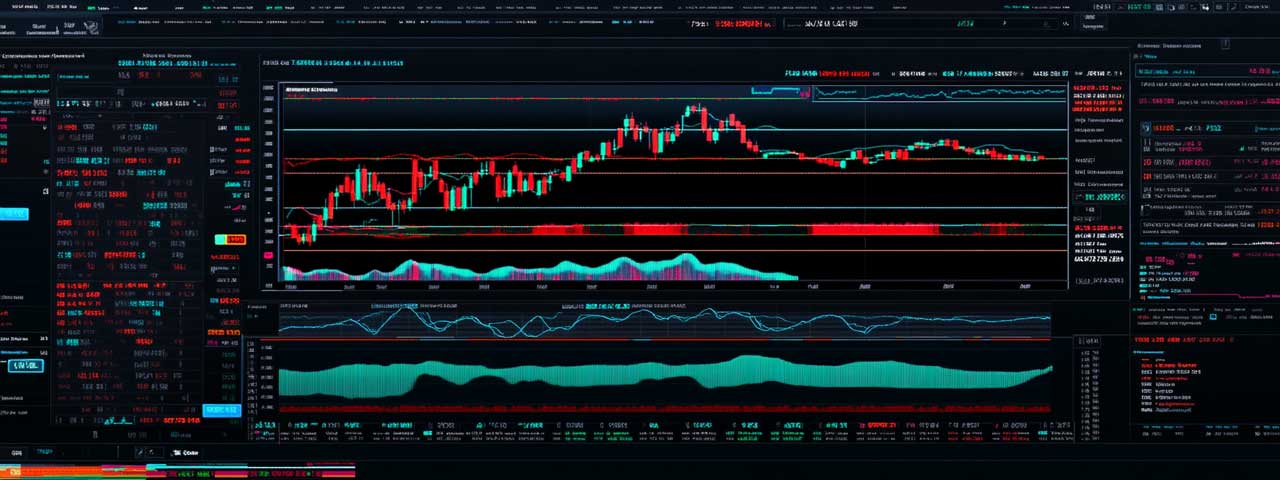The width and height of the screenshot is (1280, 480).
Task: Click the cyan outlined button in lower left panel
Action: pyautogui.click(x=25, y=365)
